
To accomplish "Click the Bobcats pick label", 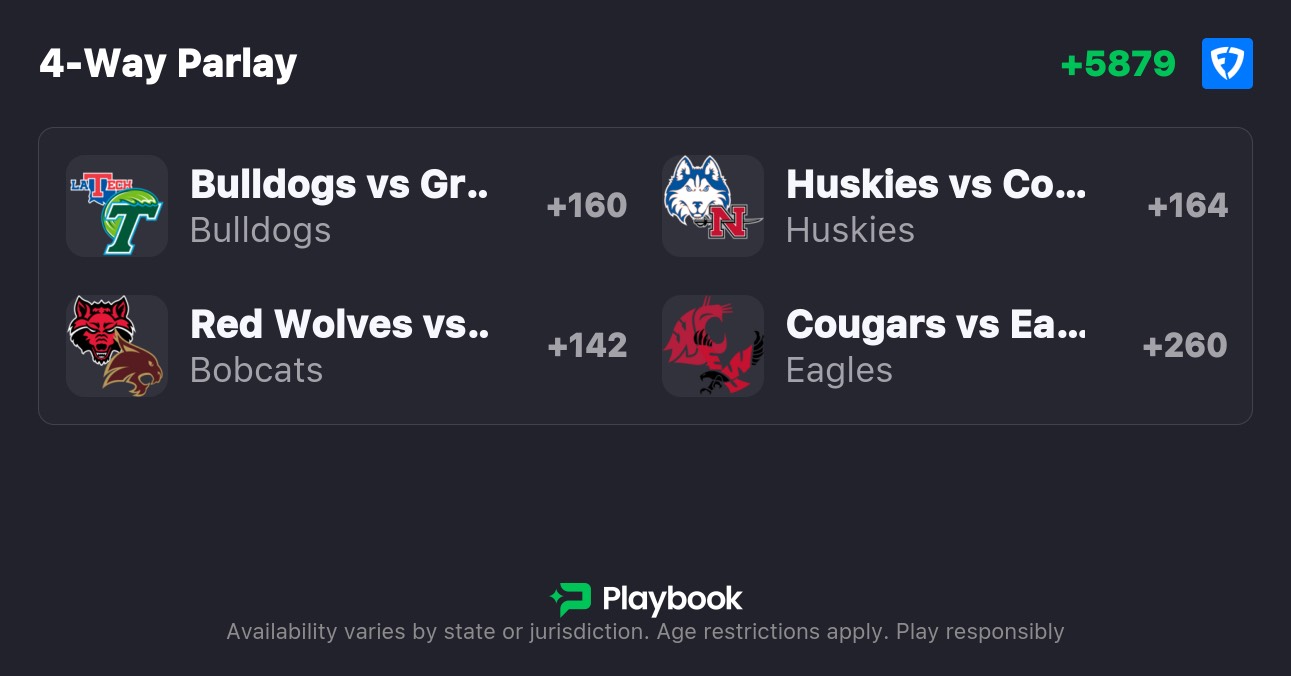I will pyautogui.click(x=256, y=370).
